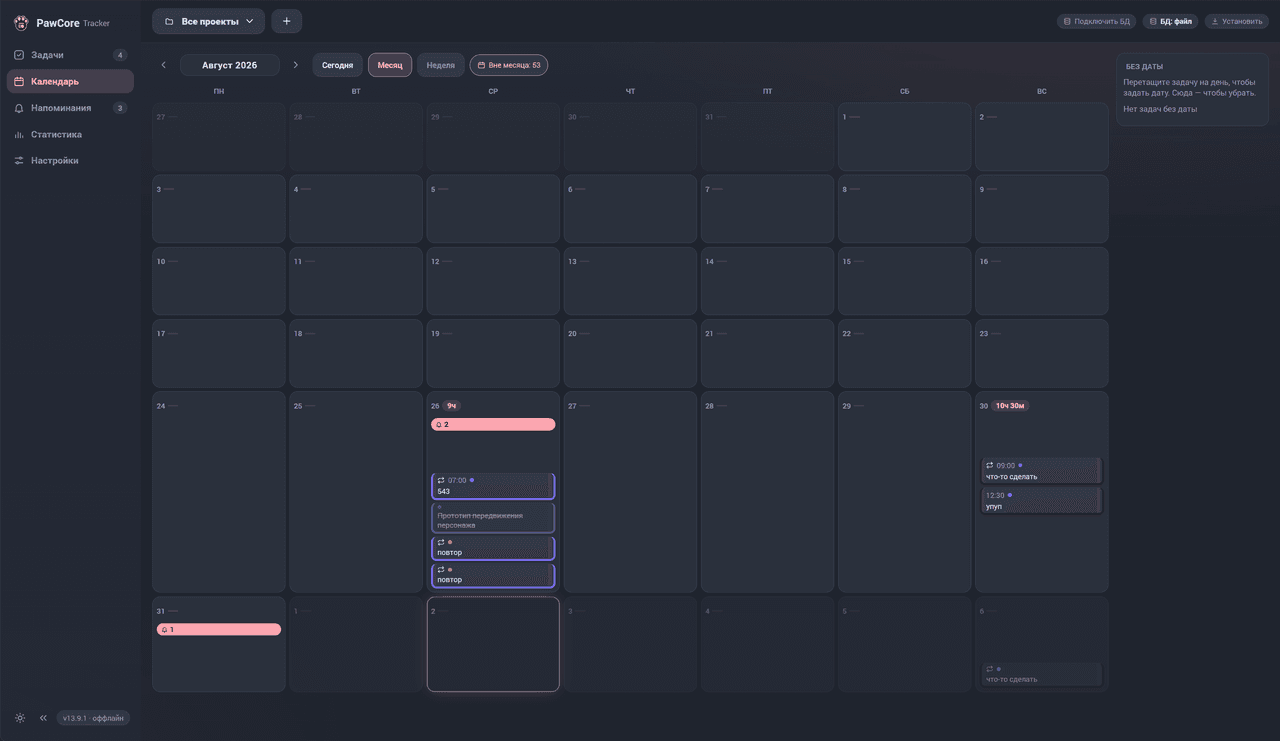Image resolution: width=1280 pixels, height=741 pixels.
Task: Open the strikethrough task Прототип передвижения персонажа
Action: click(493, 518)
